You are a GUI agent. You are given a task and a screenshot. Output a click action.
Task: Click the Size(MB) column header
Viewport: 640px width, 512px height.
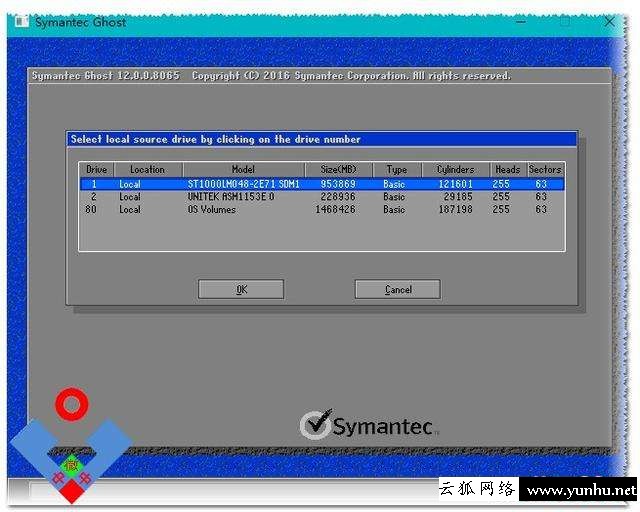tap(338, 169)
